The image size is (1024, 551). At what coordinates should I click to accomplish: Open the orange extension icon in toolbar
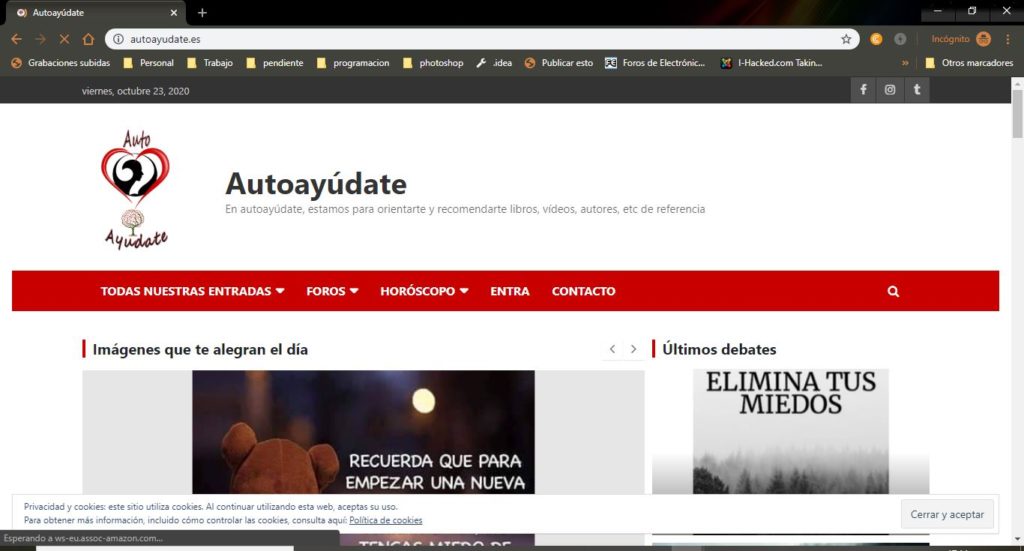click(876, 39)
